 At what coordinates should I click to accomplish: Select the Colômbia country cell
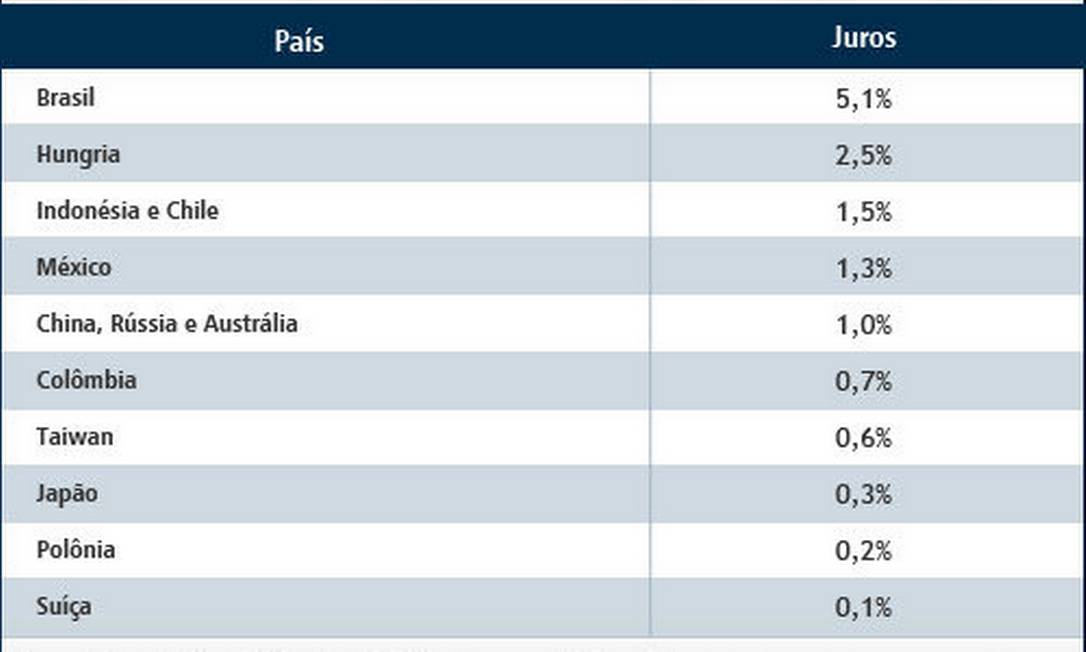(x=86, y=380)
